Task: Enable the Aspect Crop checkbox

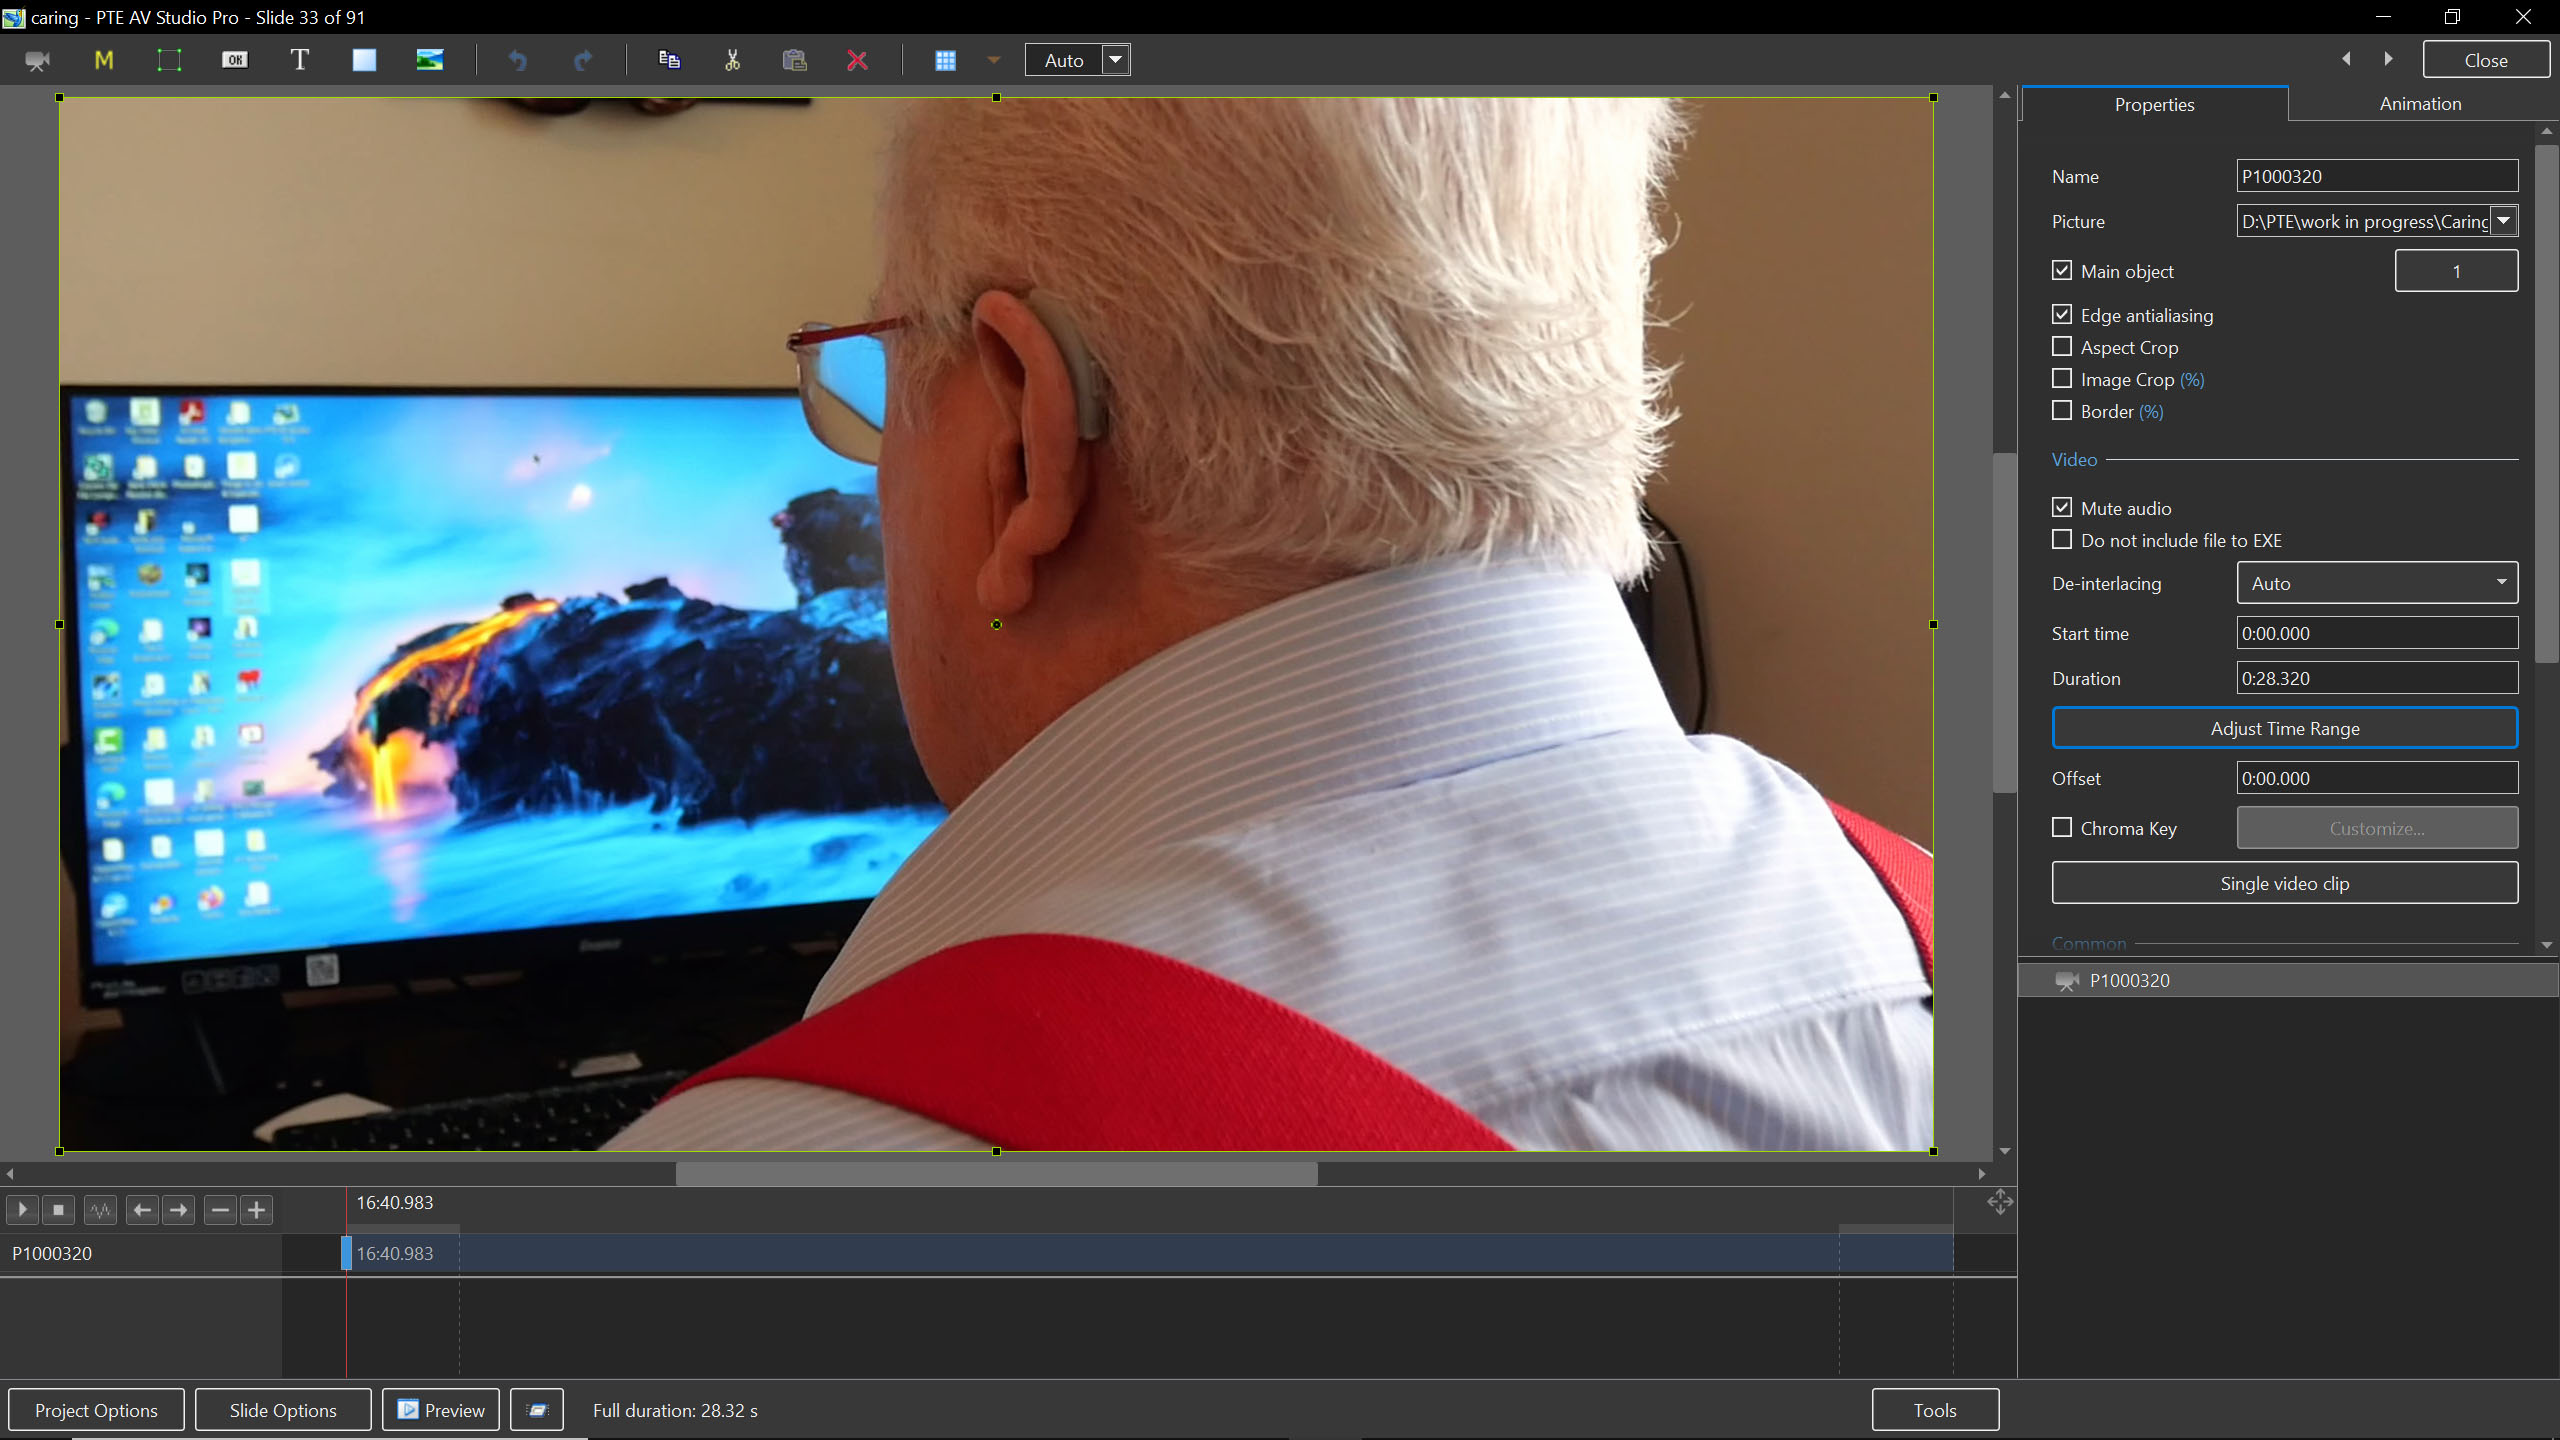Action: point(2062,347)
